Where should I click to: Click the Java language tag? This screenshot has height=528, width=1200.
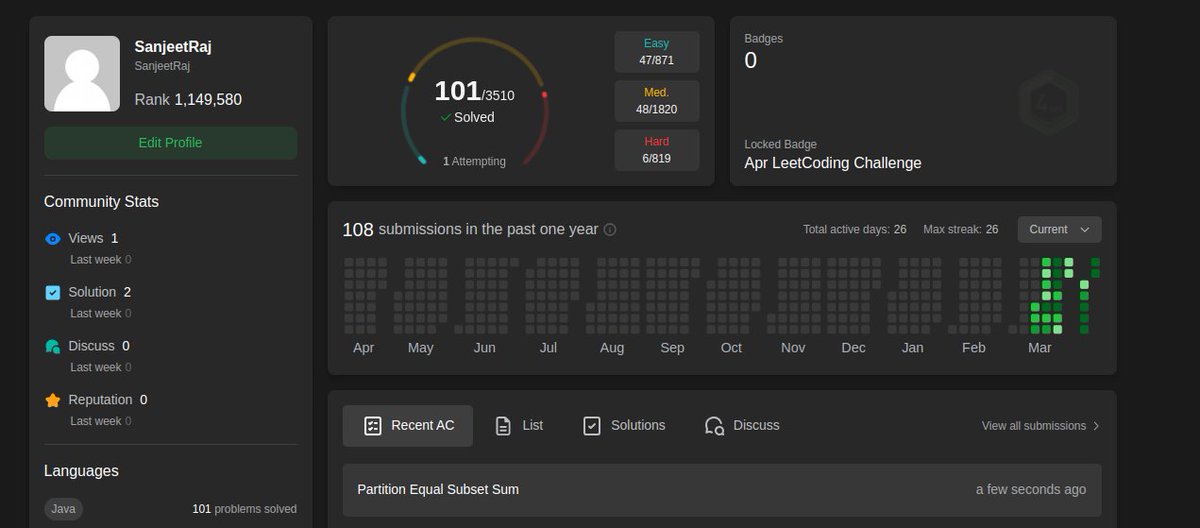point(63,509)
